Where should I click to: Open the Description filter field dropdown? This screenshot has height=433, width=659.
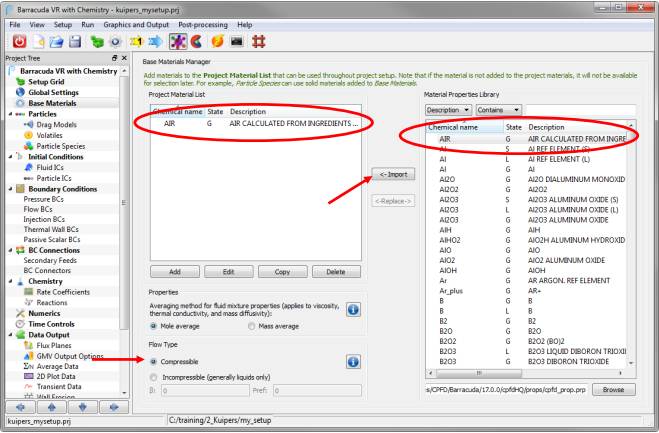pyautogui.click(x=443, y=109)
